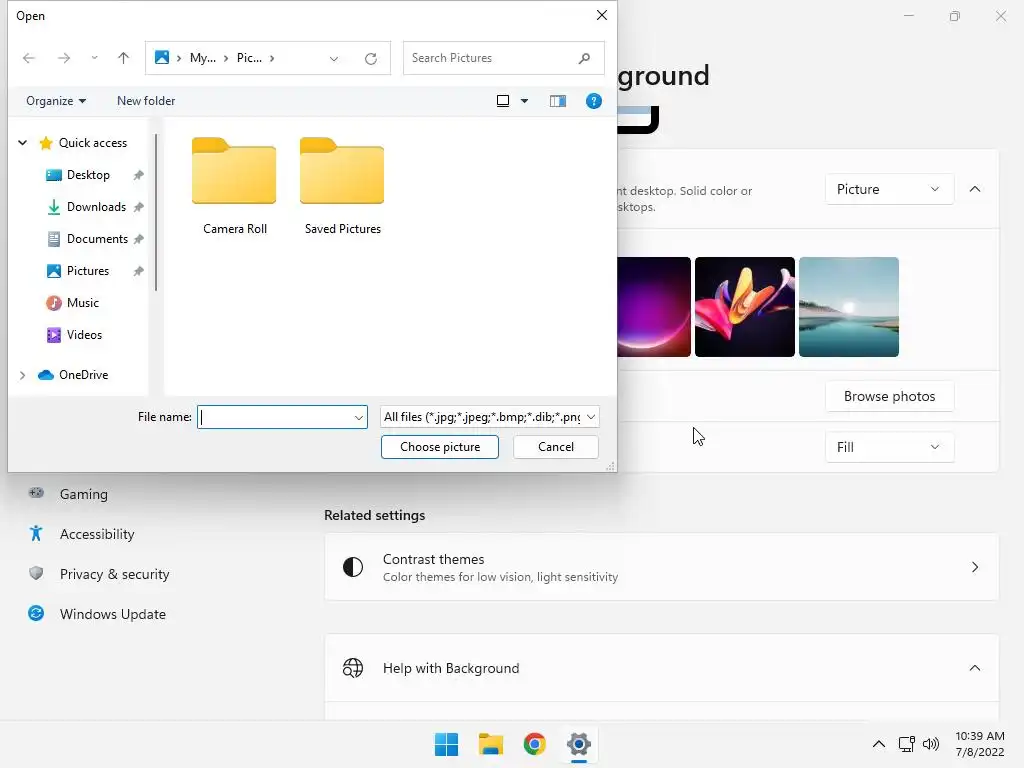1024x768 pixels.
Task: Open the File name dropdown arrow
Action: 359,417
